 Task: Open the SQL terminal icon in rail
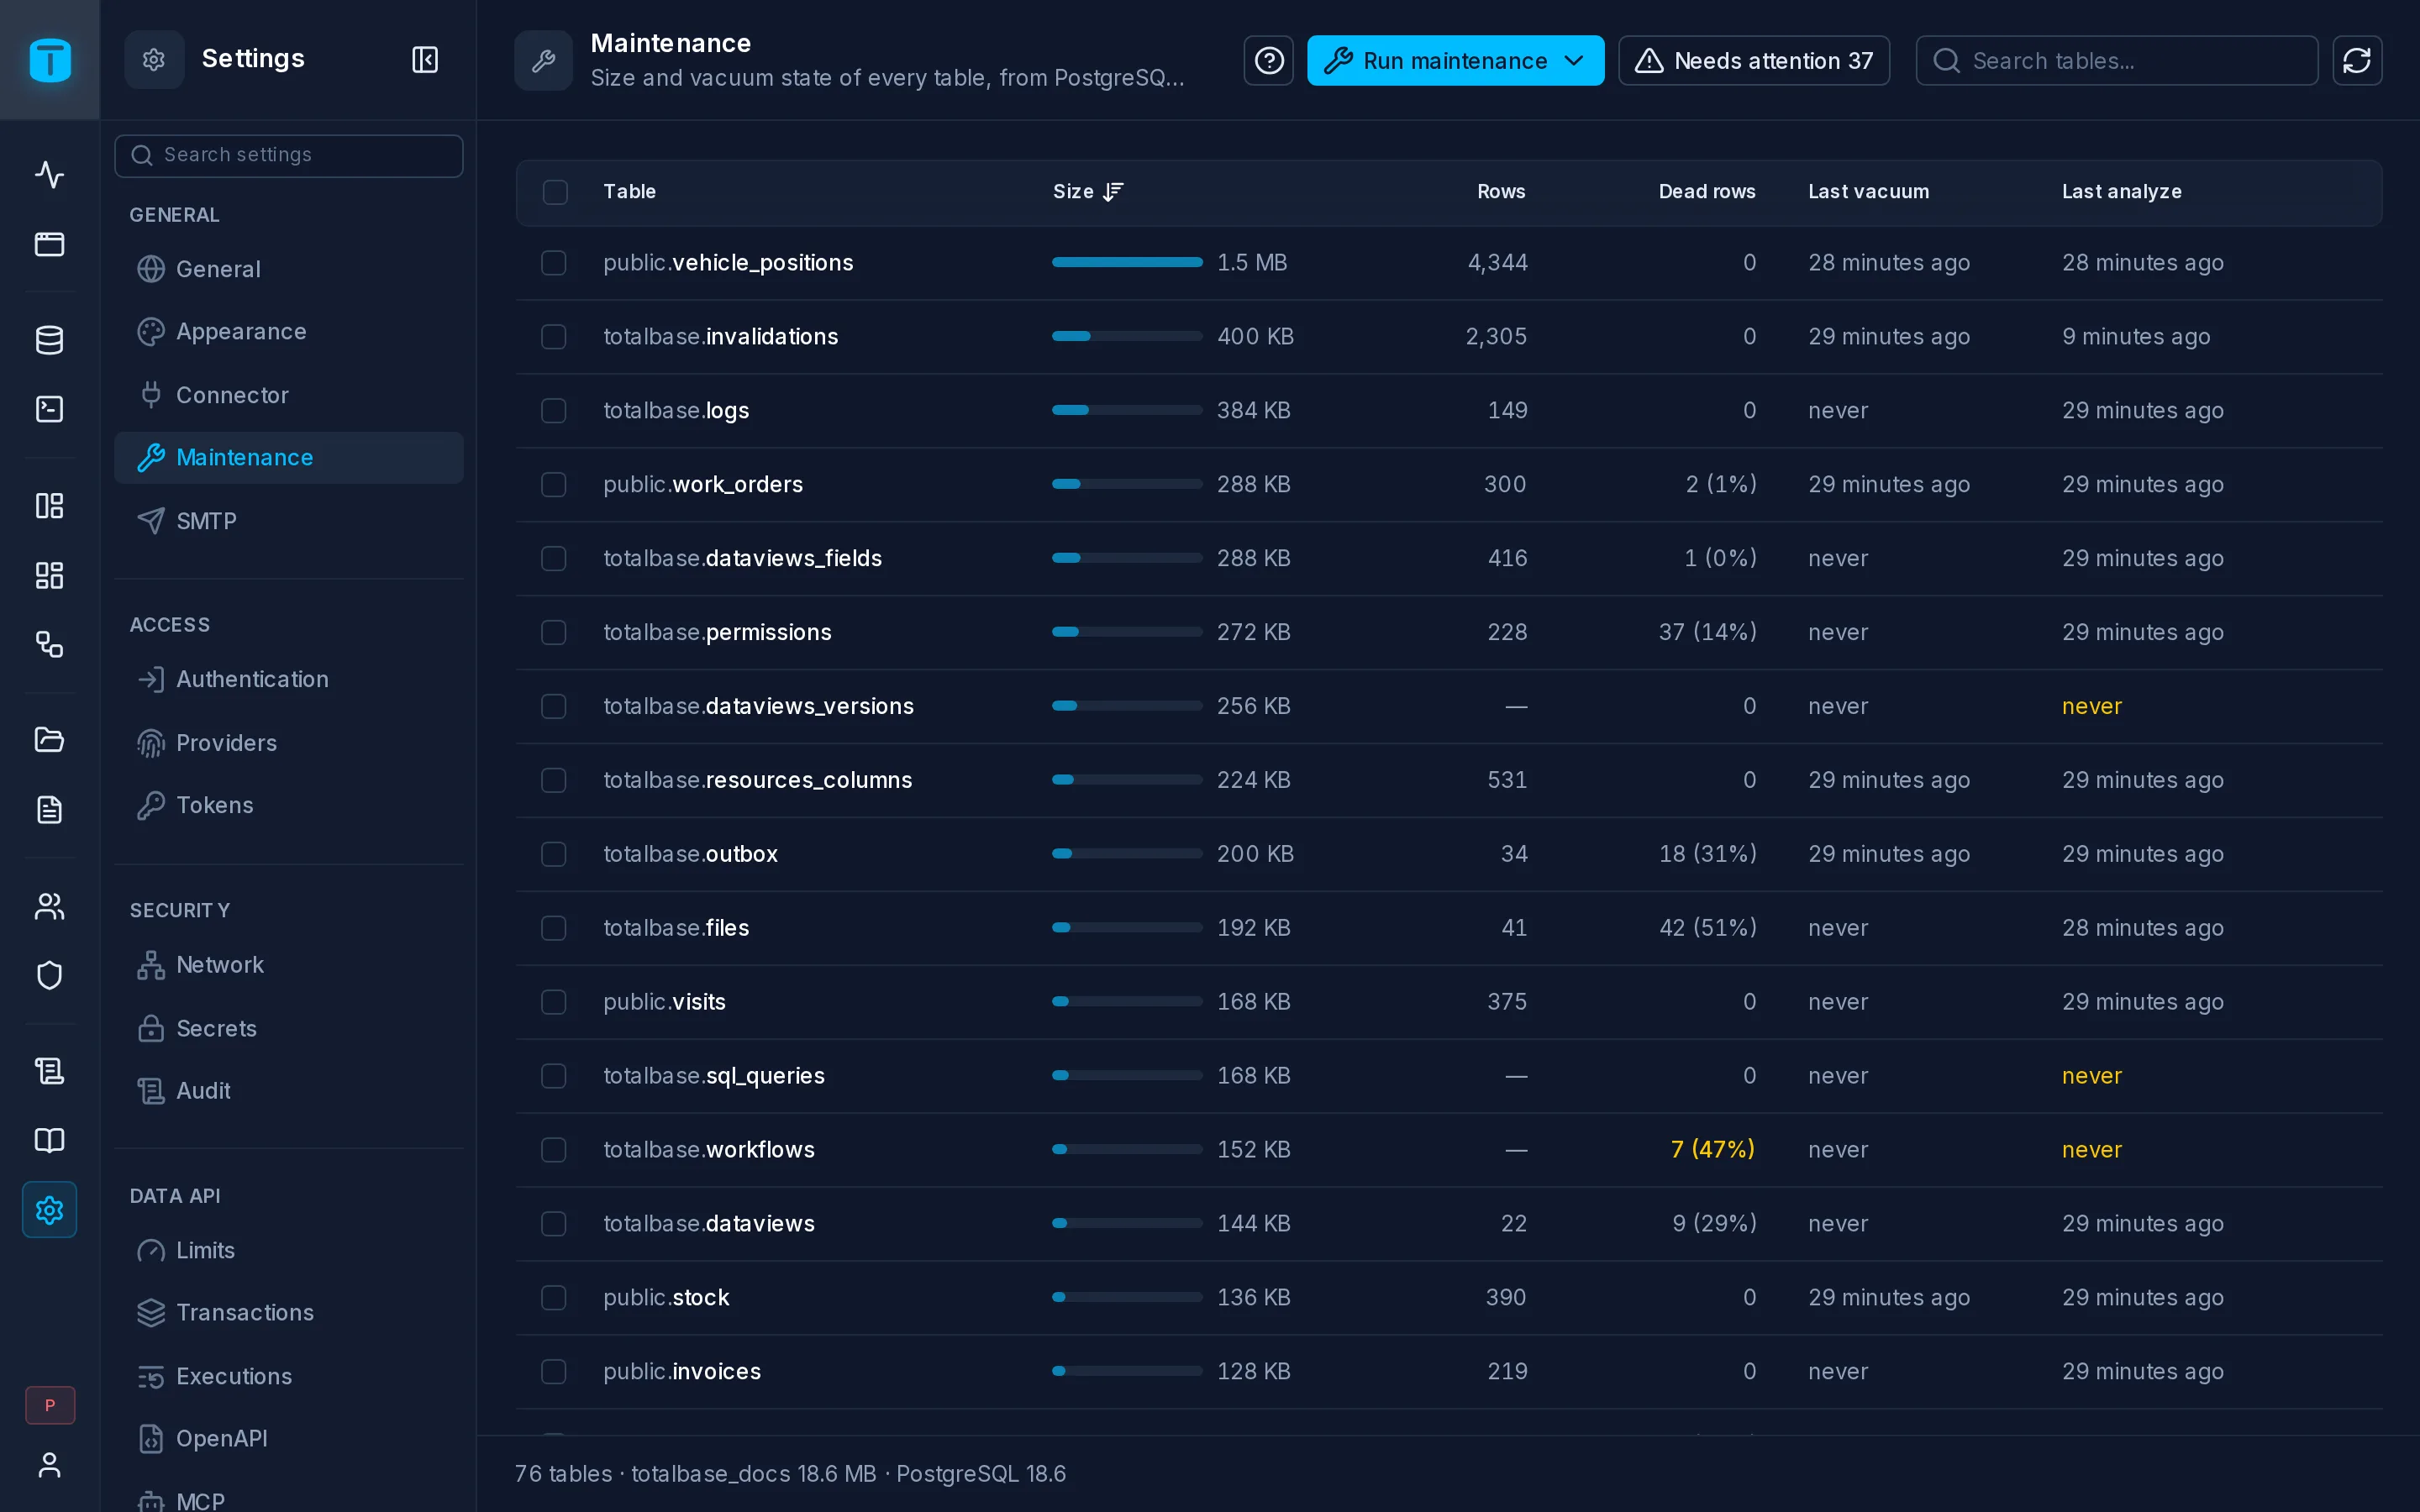click(49, 409)
